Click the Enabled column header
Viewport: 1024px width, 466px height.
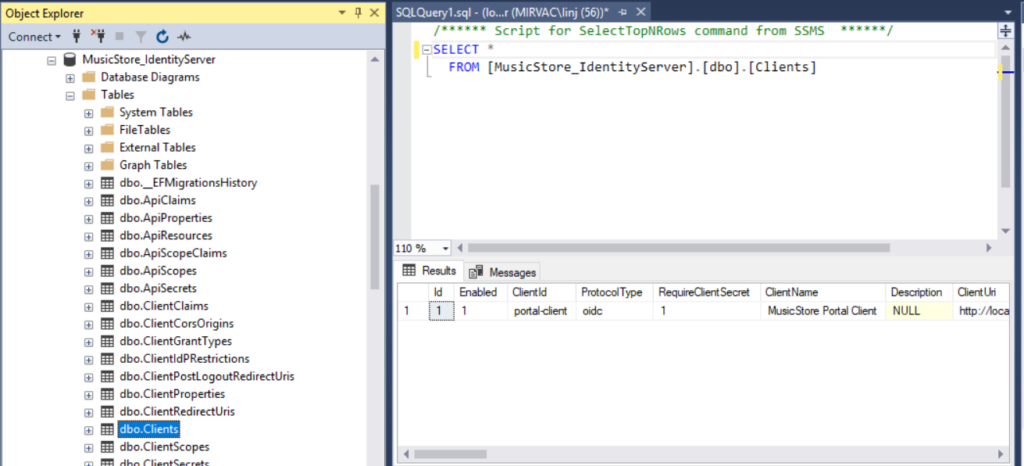pyautogui.click(x=481, y=292)
